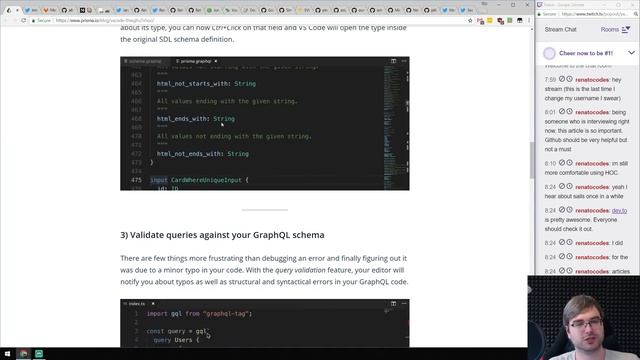This screenshot has height=360, width=640.
Task: Click heading '3) Validate queries against your GraphQL schema'
Action: [x=222, y=235]
